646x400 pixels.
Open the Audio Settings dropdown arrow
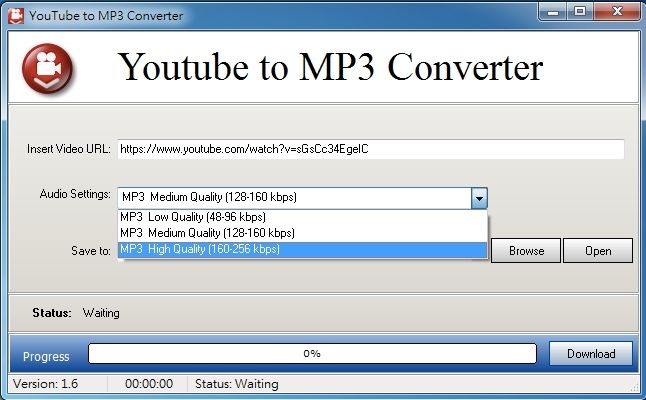[479, 198]
